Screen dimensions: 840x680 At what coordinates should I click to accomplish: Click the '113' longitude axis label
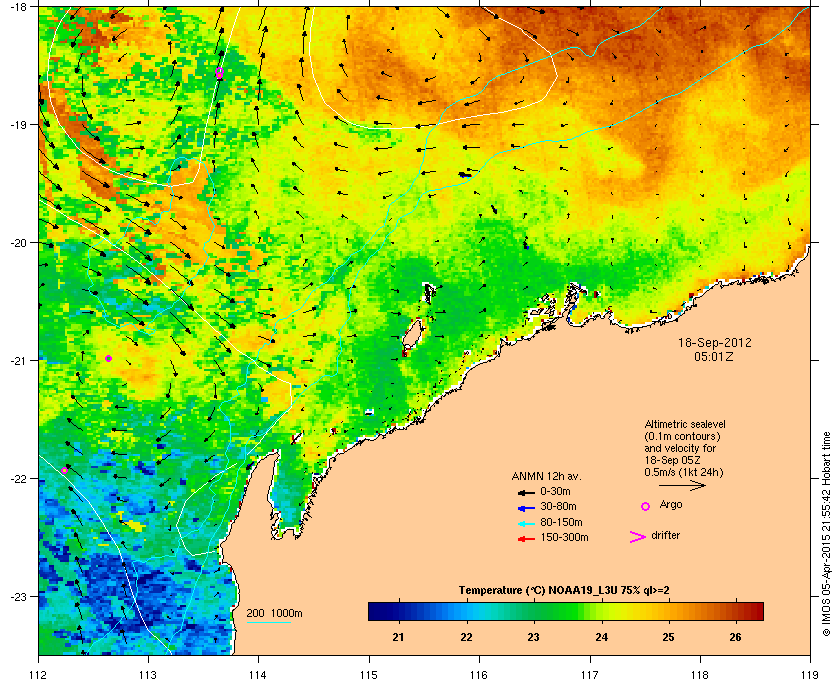pos(148,675)
